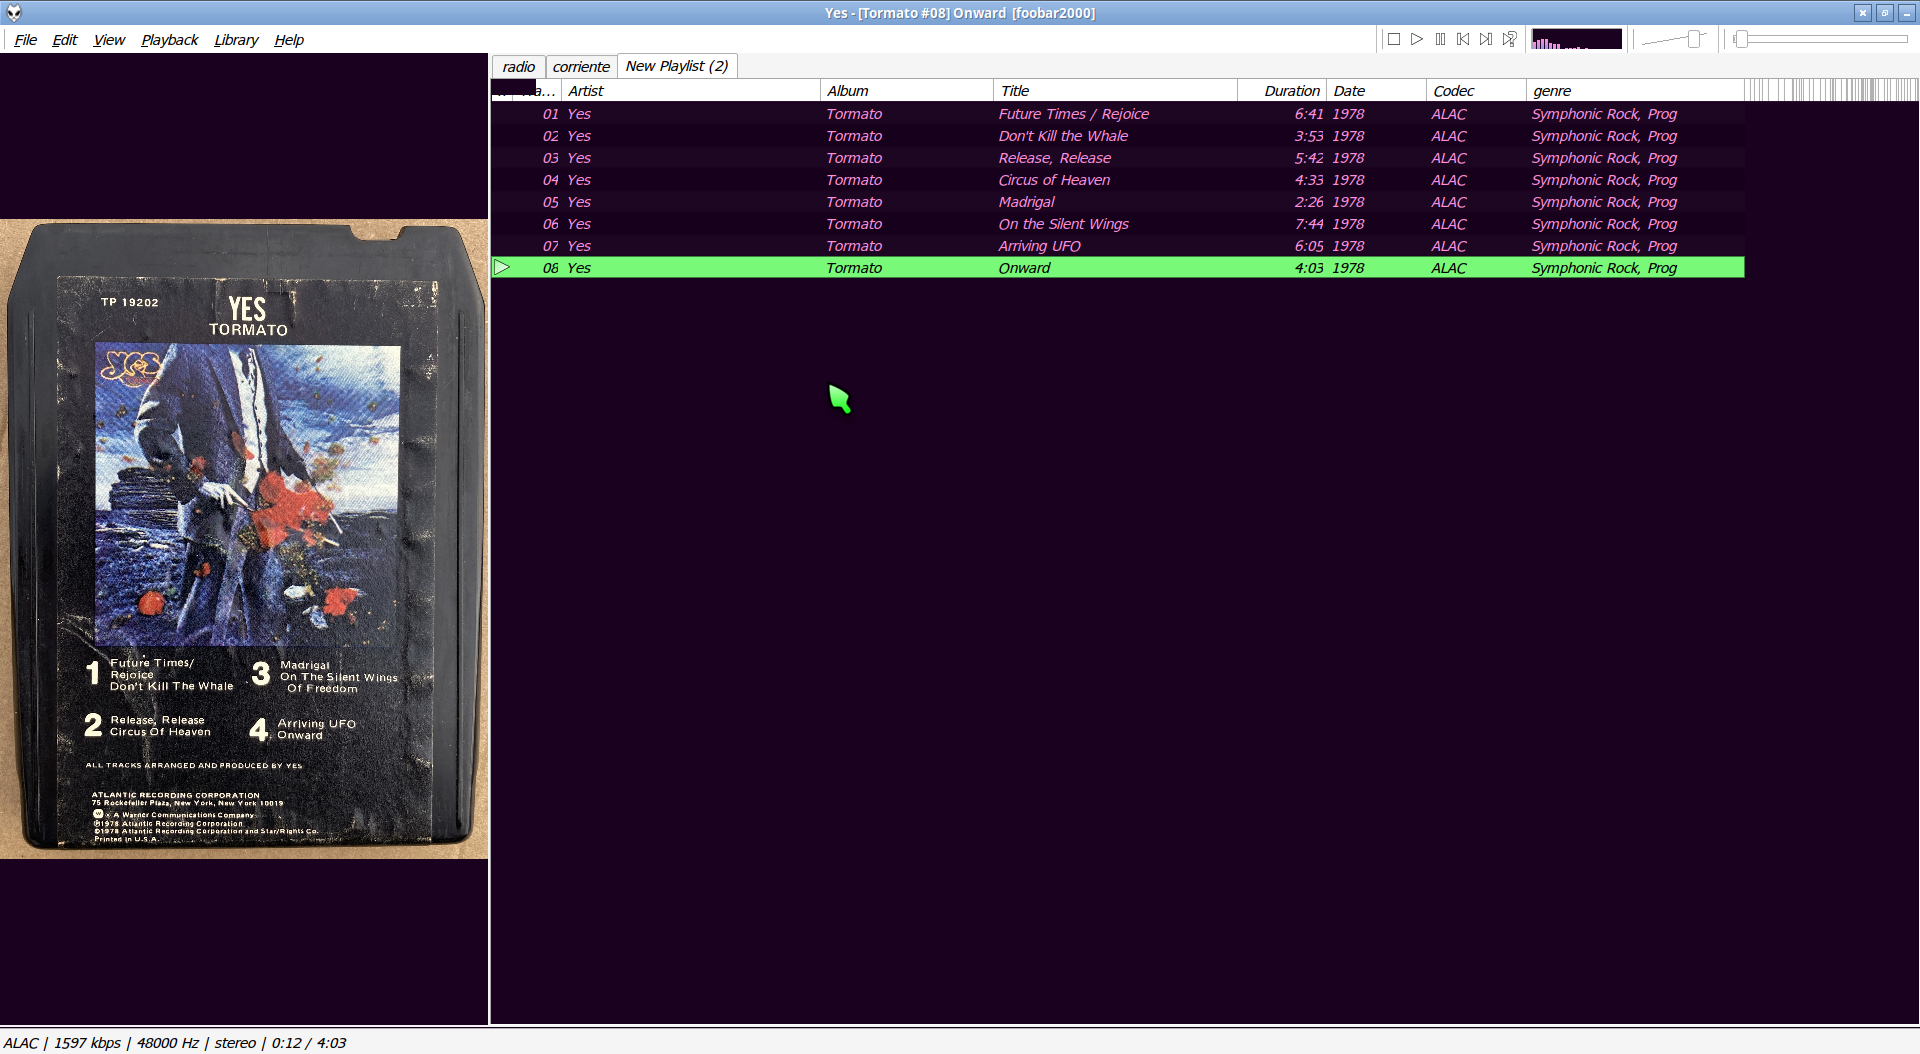Click the now-playing arrow indicator on Onward row

[x=502, y=268]
